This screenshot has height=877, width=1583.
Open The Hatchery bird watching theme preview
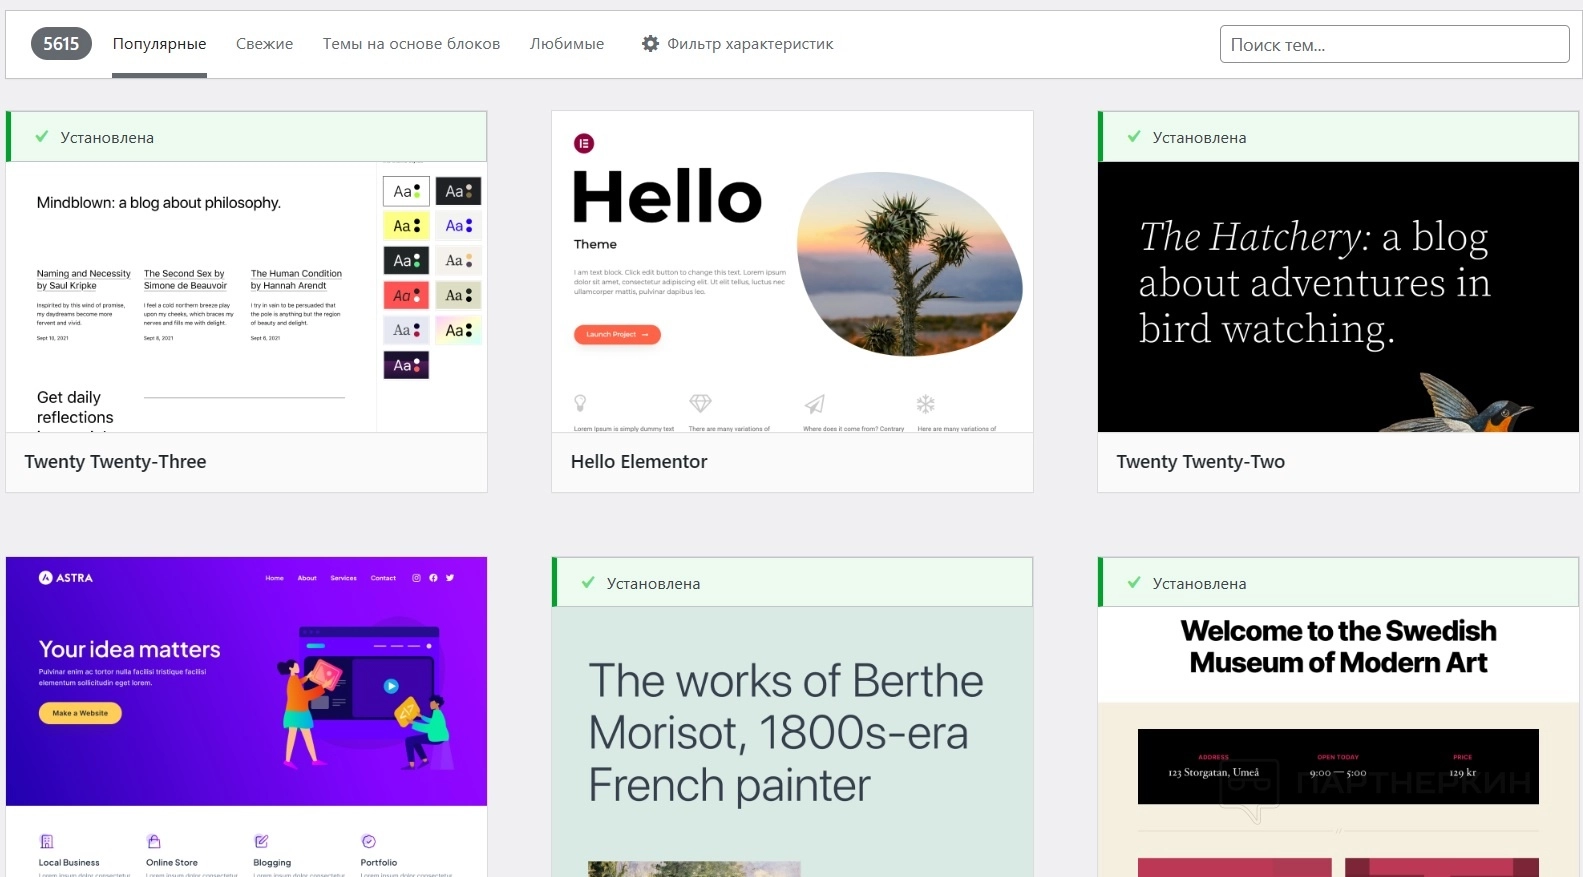1338,297
